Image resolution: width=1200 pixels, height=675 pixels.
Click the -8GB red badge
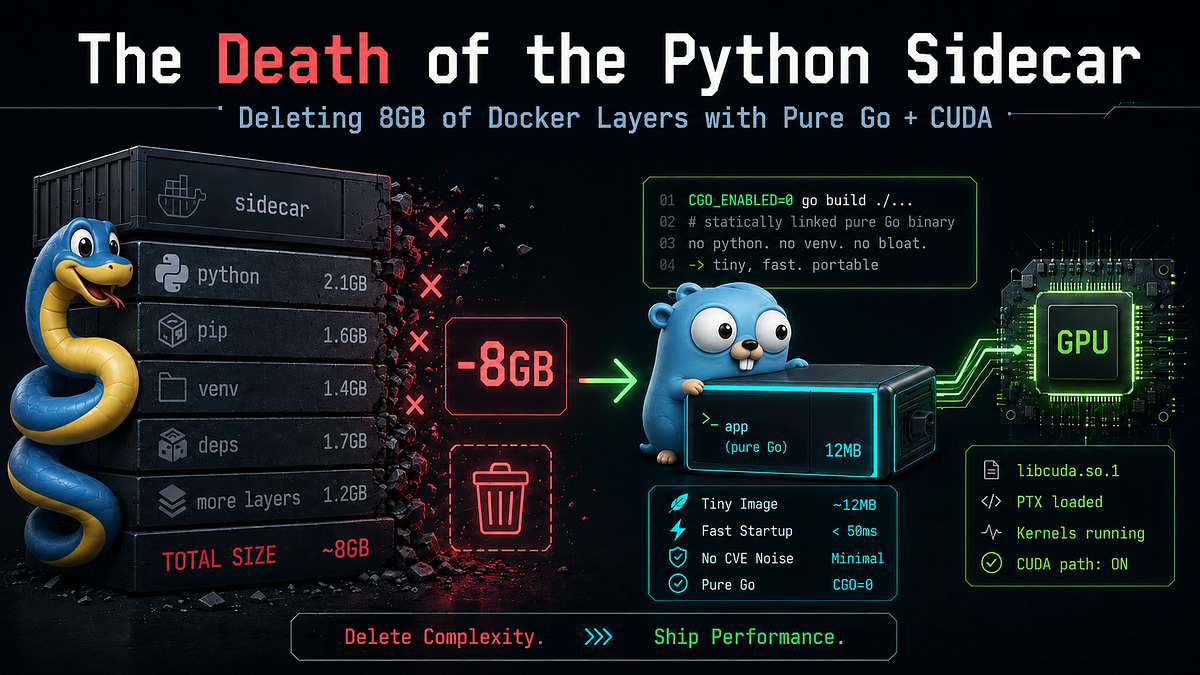click(505, 368)
